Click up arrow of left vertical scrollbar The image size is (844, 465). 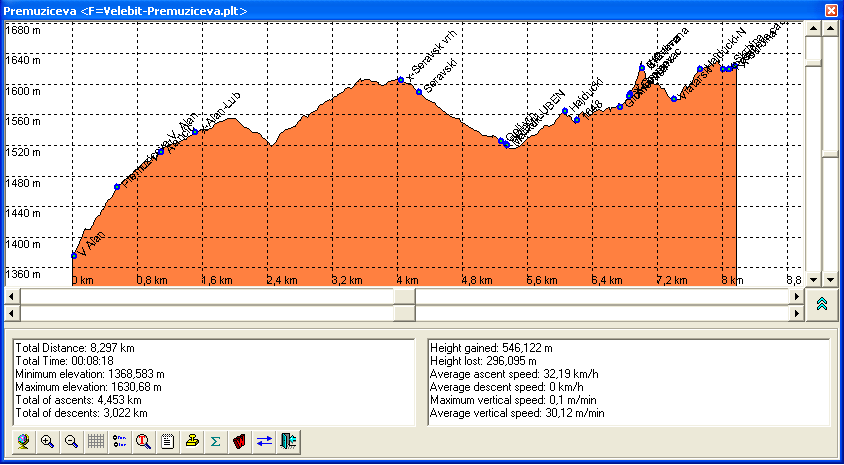[813, 30]
